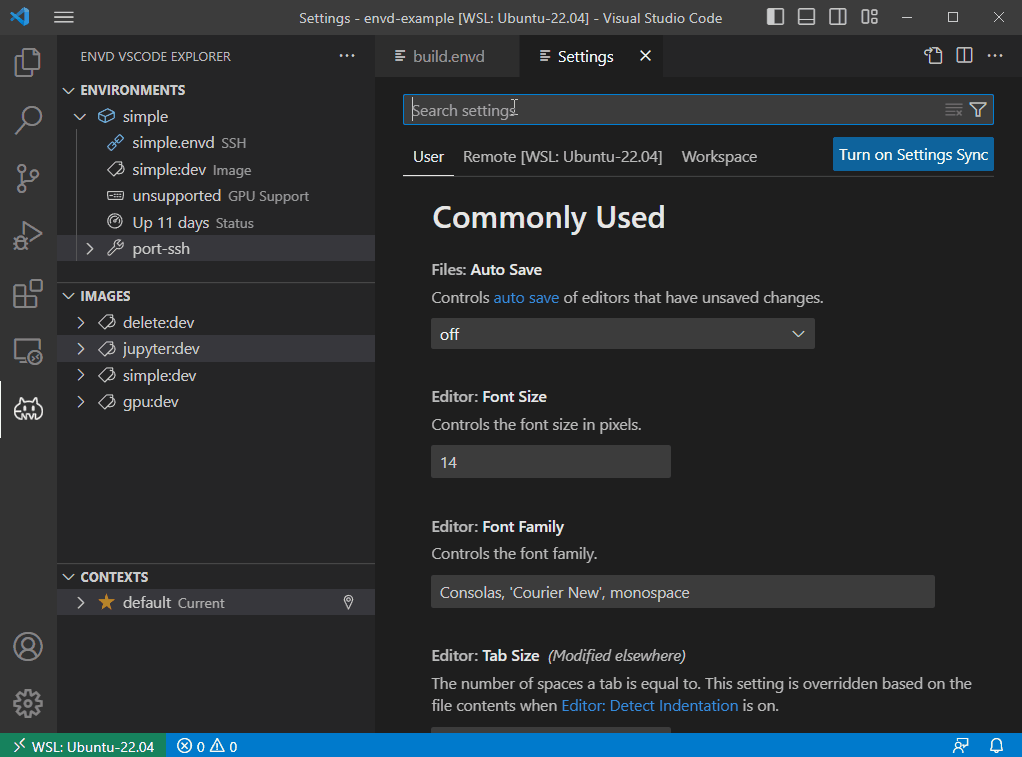
Task: Click the Font Size value field
Action: (x=551, y=462)
